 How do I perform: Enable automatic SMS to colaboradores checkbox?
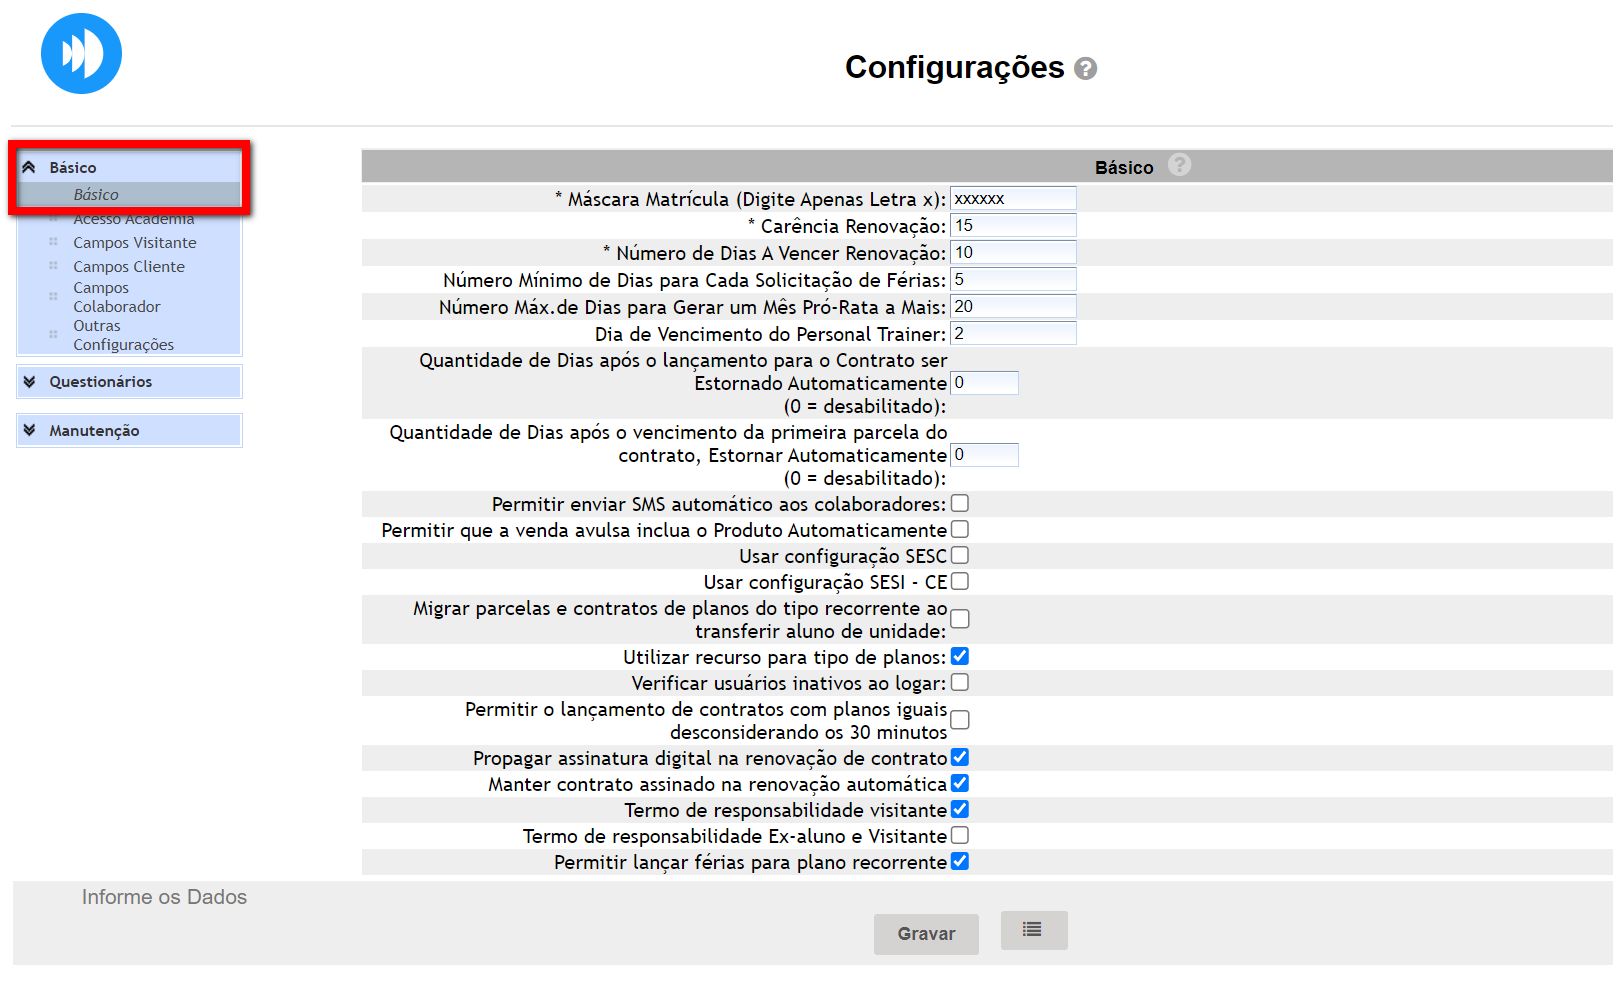(x=959, y=504)
